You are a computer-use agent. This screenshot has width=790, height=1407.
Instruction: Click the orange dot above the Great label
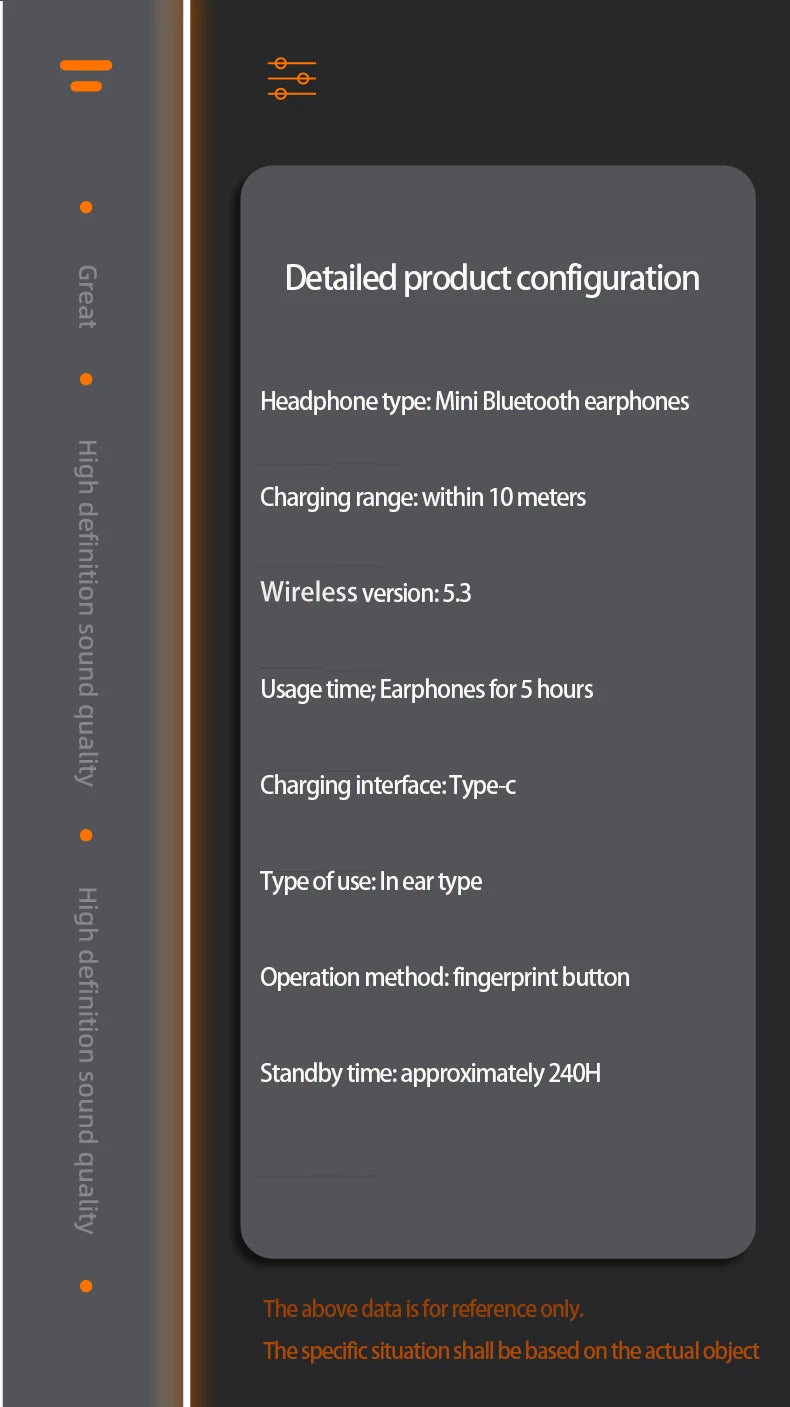[86, 207]
